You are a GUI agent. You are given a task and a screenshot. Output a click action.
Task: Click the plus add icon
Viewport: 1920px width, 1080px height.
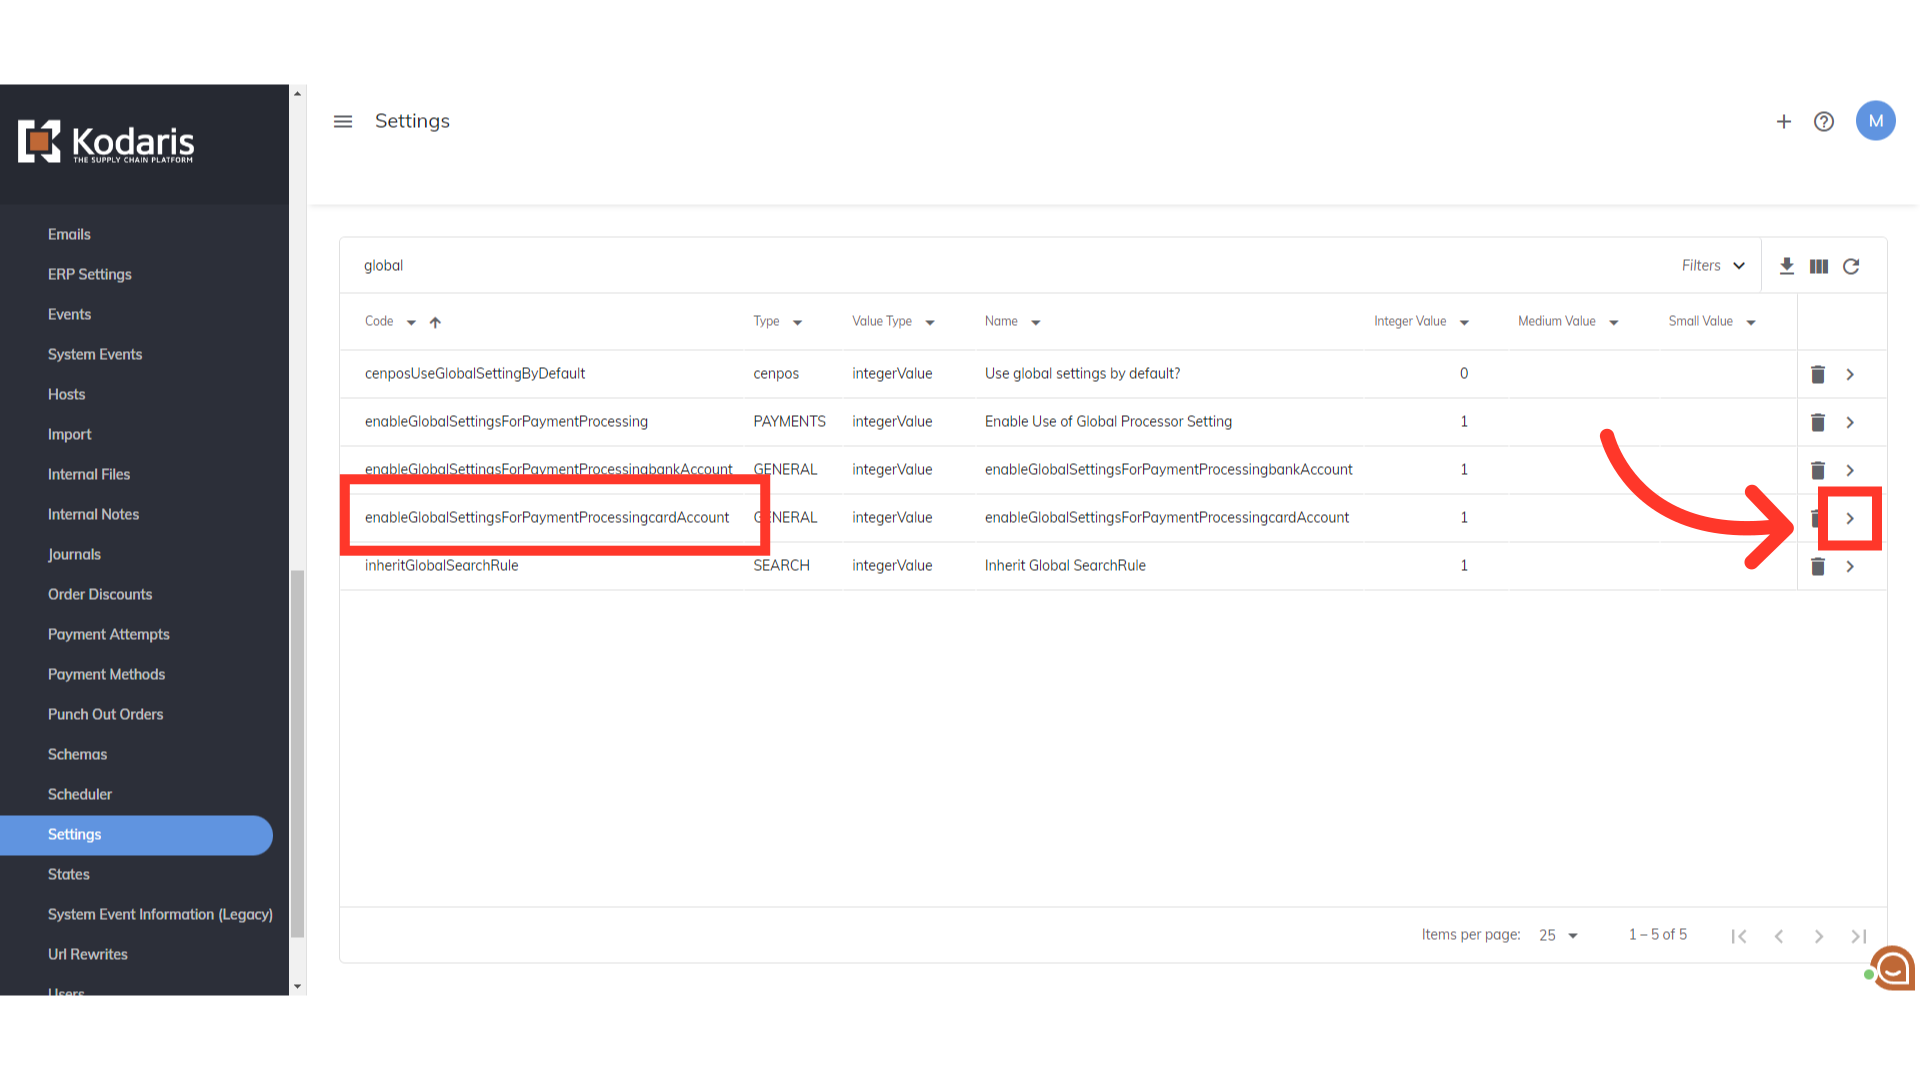(1783, 121)
